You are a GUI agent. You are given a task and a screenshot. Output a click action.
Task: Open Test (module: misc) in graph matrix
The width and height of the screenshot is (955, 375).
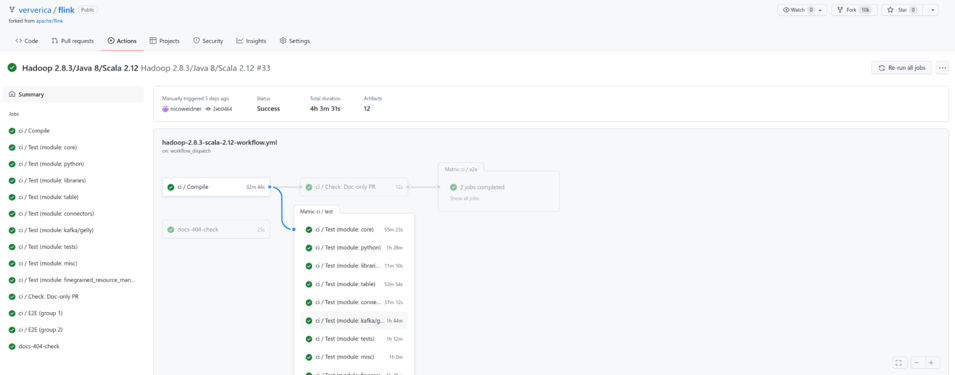pyautogui.click(x=354, y=357)
